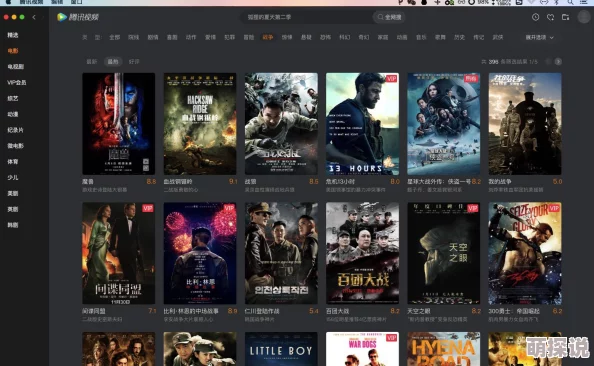Go to previous results page arrow
594x366 pixels.
pyautogui.click(x=547, y=61)
